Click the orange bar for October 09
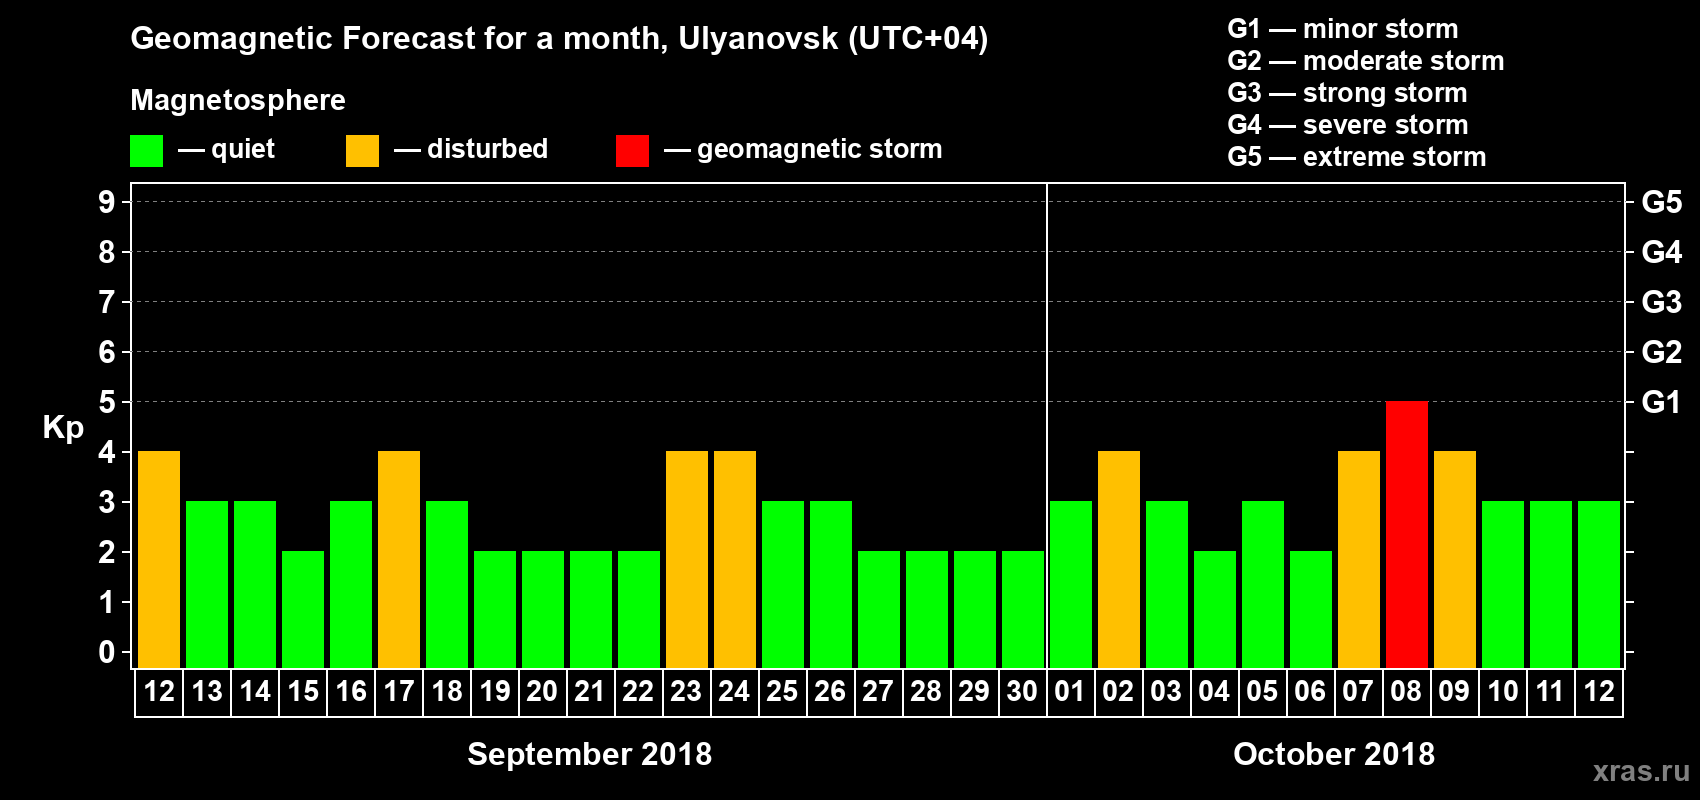Viewport: 1700px width, 800px height. [1455, 560]
